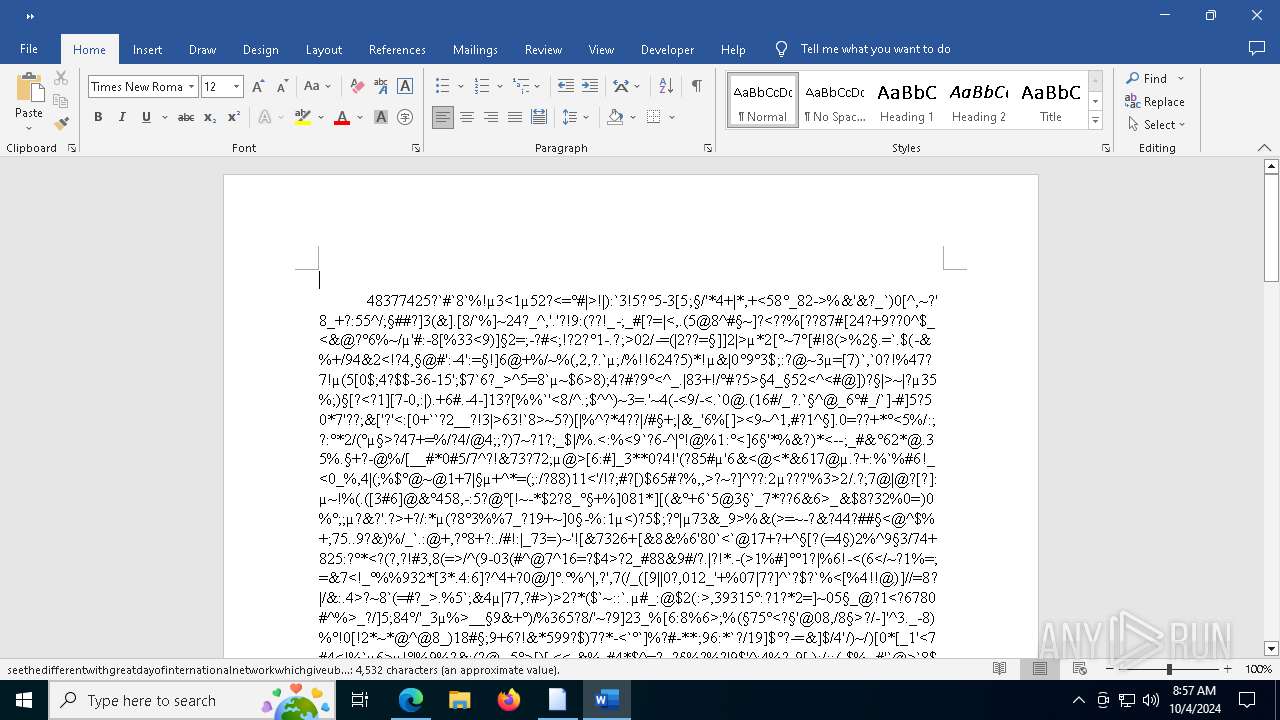Switch to the Layout tab

point(323,49)
